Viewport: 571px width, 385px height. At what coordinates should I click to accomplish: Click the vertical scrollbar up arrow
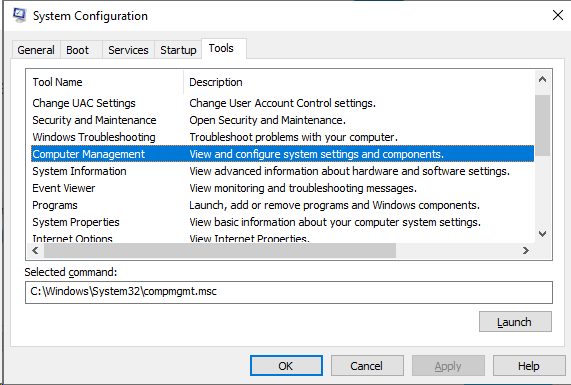click(542, 79)
